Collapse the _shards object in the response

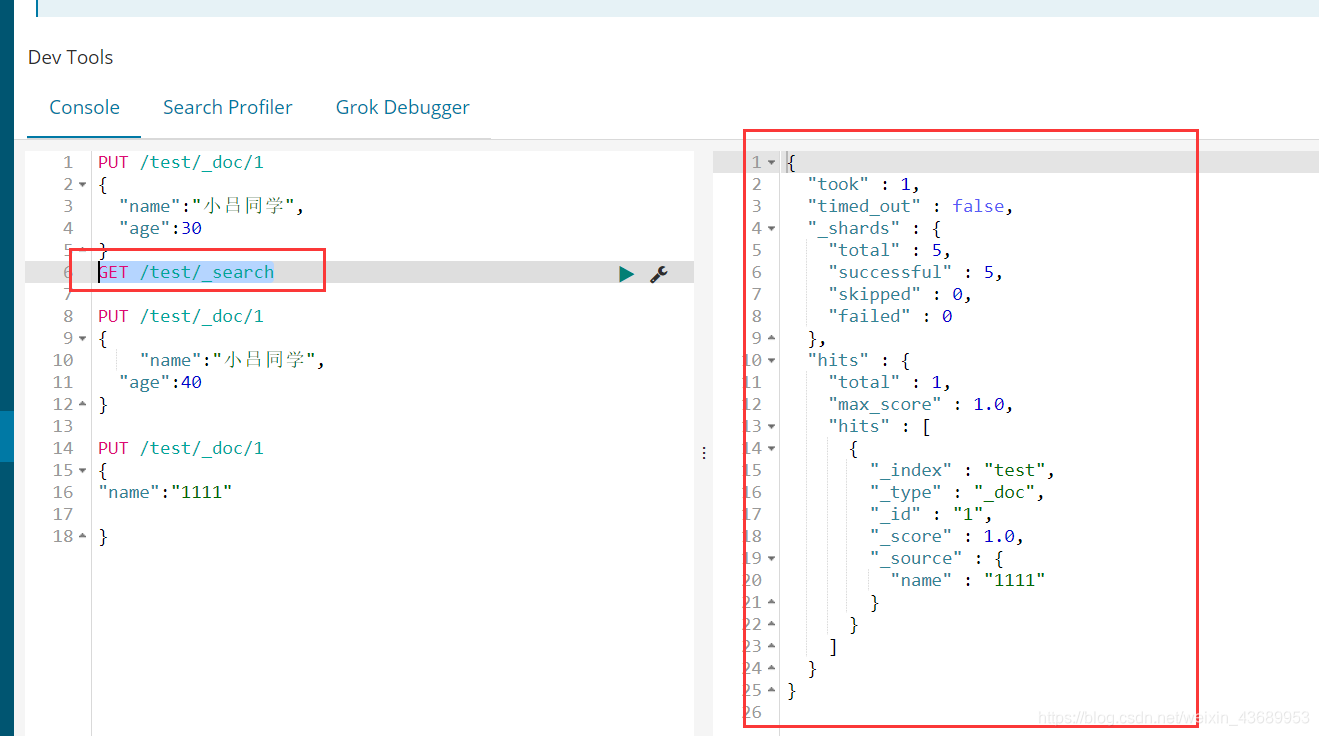(x=771, y=228)
